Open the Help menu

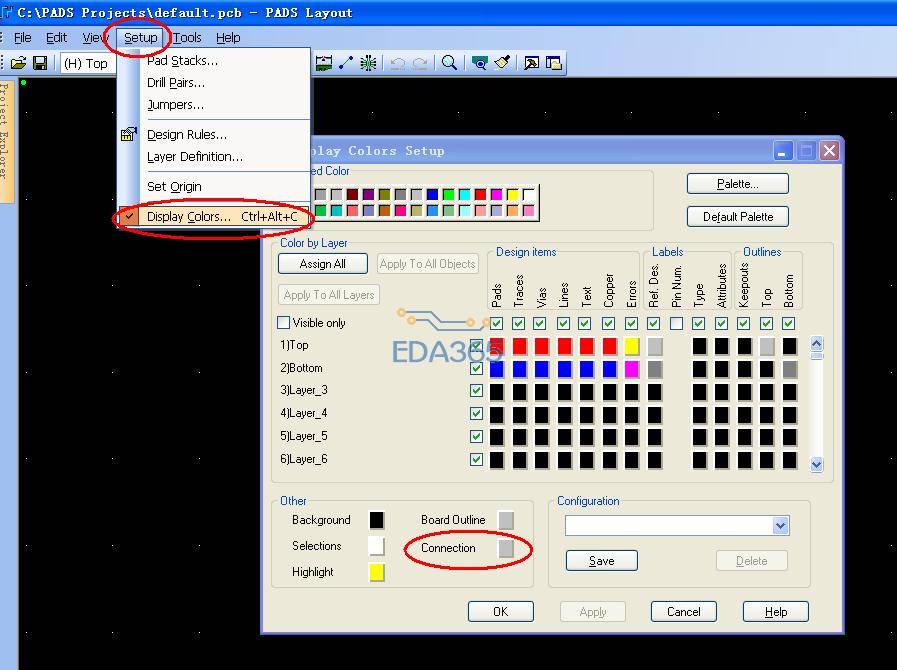228,38
